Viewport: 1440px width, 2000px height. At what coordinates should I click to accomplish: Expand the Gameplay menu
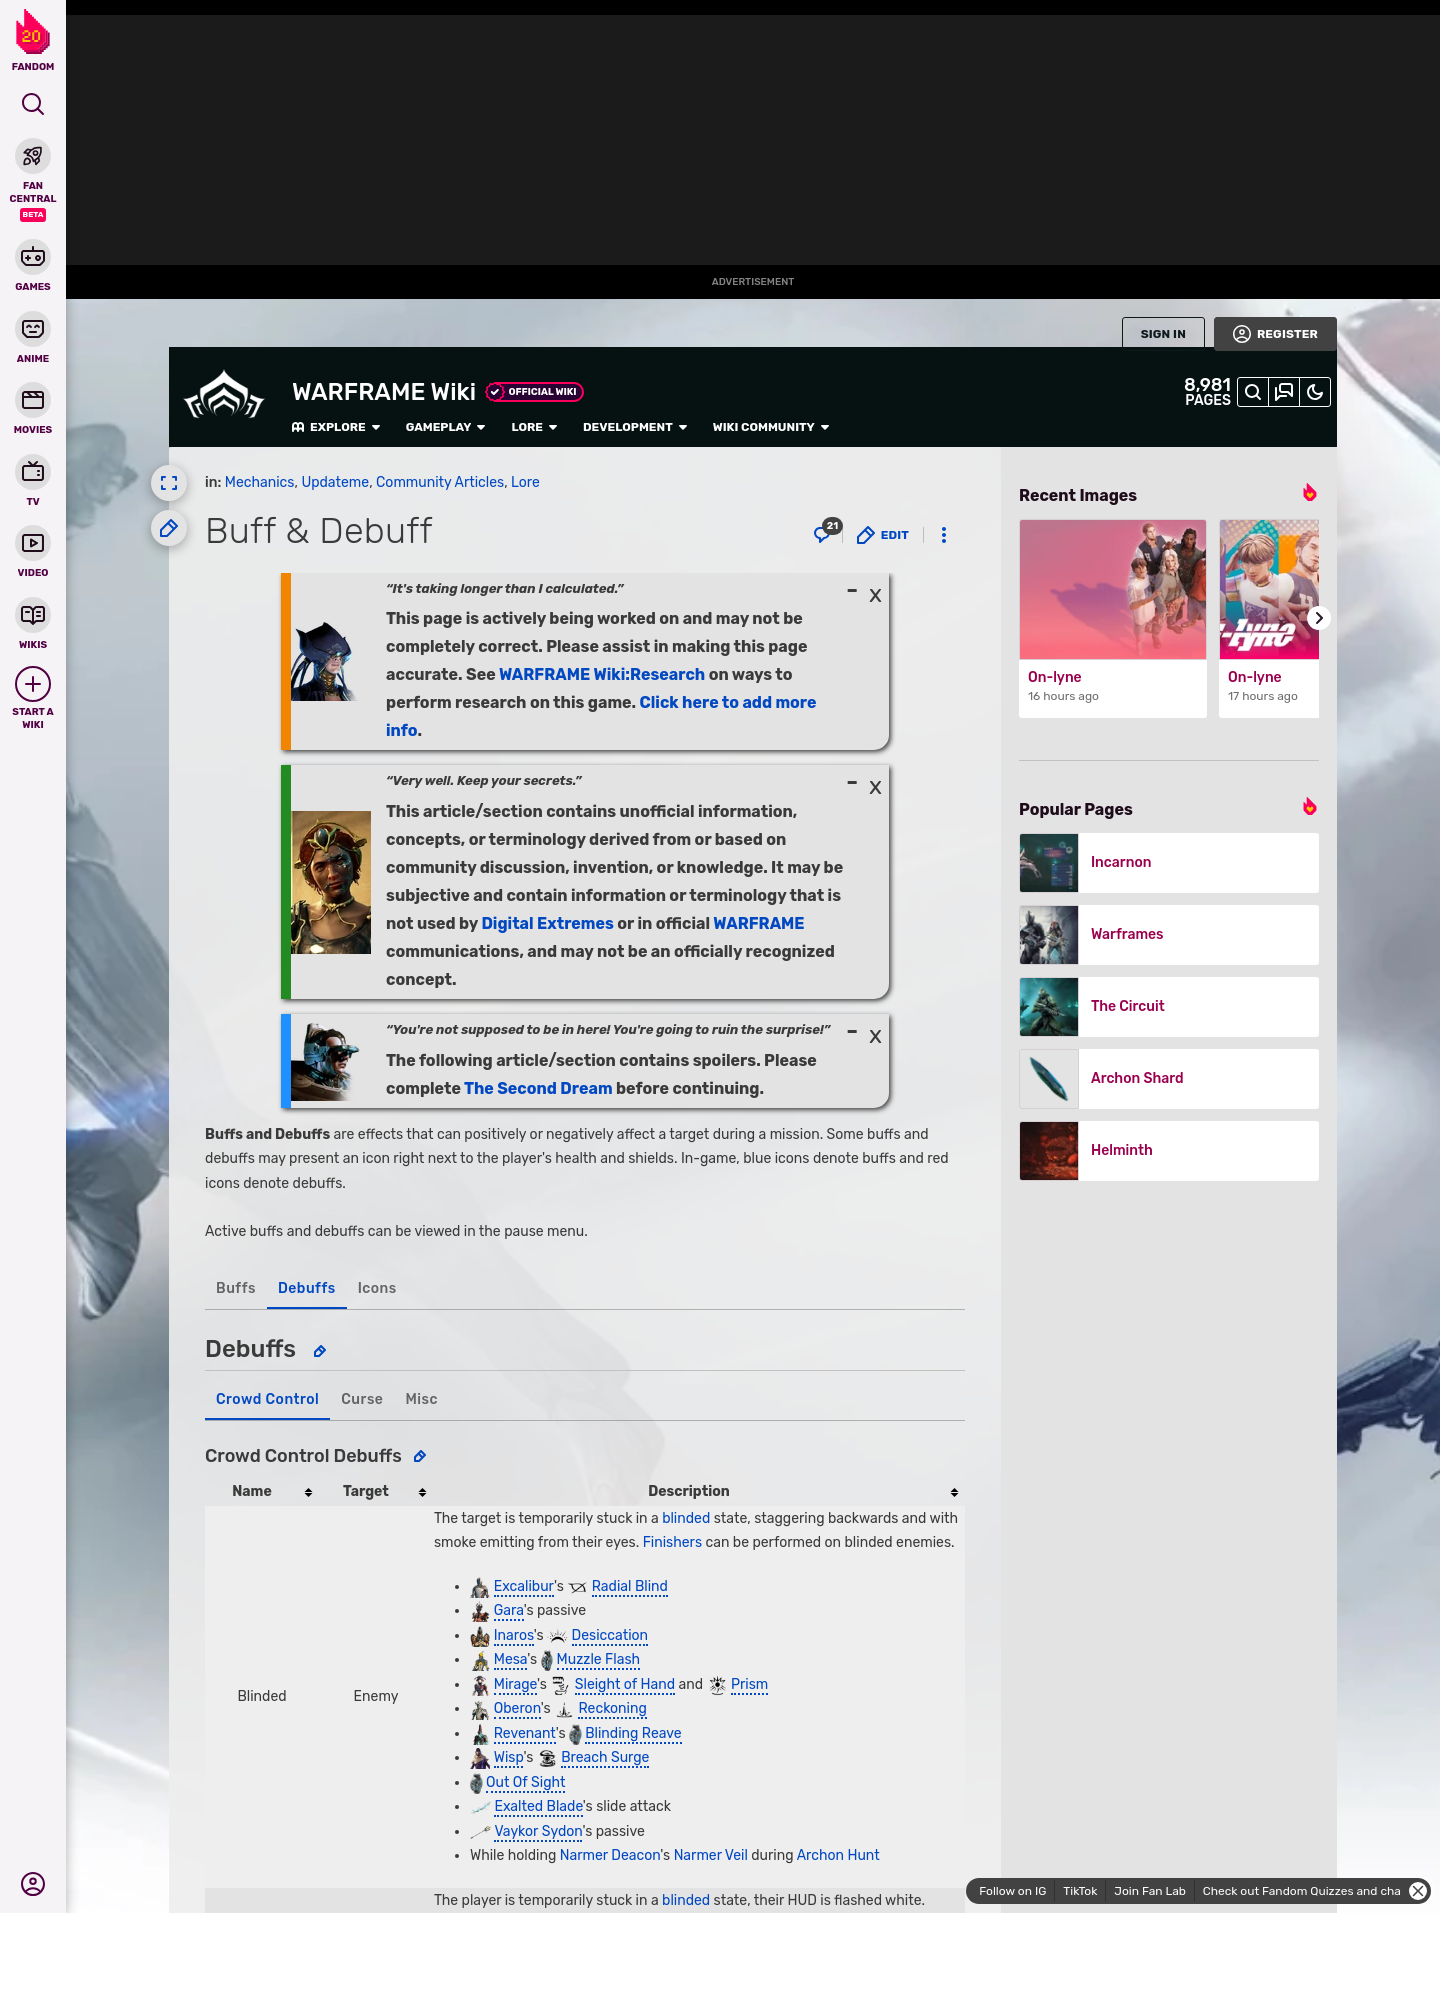coord(445,427)
